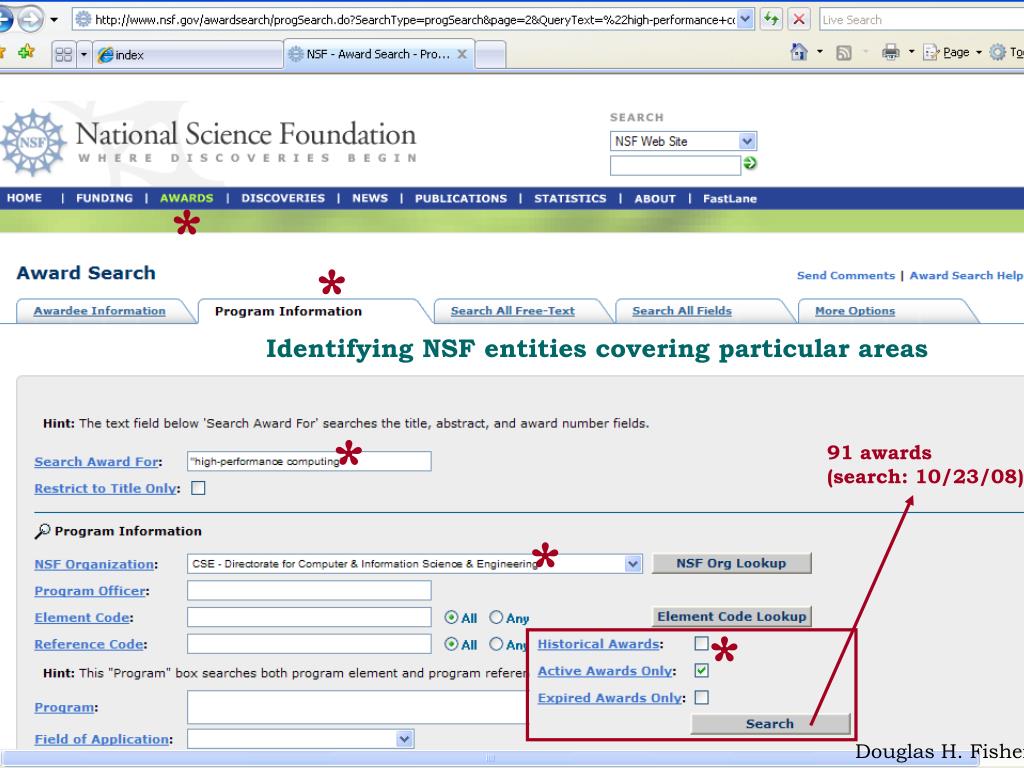Image resolution: width=1024 pixels, height=768 pixels.
Task: Open a new blank browser tab
Action: point(490,55)
